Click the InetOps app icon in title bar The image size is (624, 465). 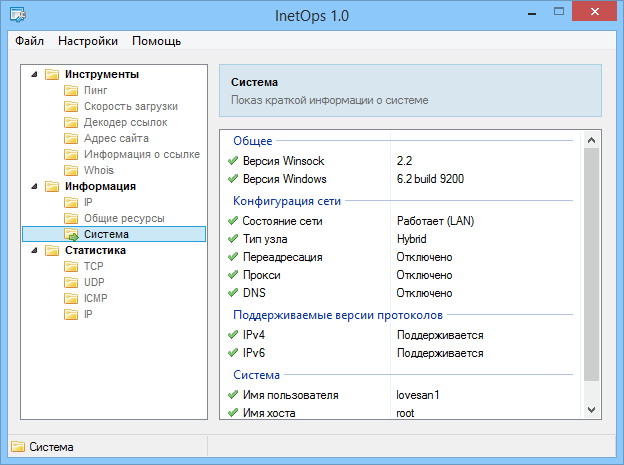pos(18,14)
